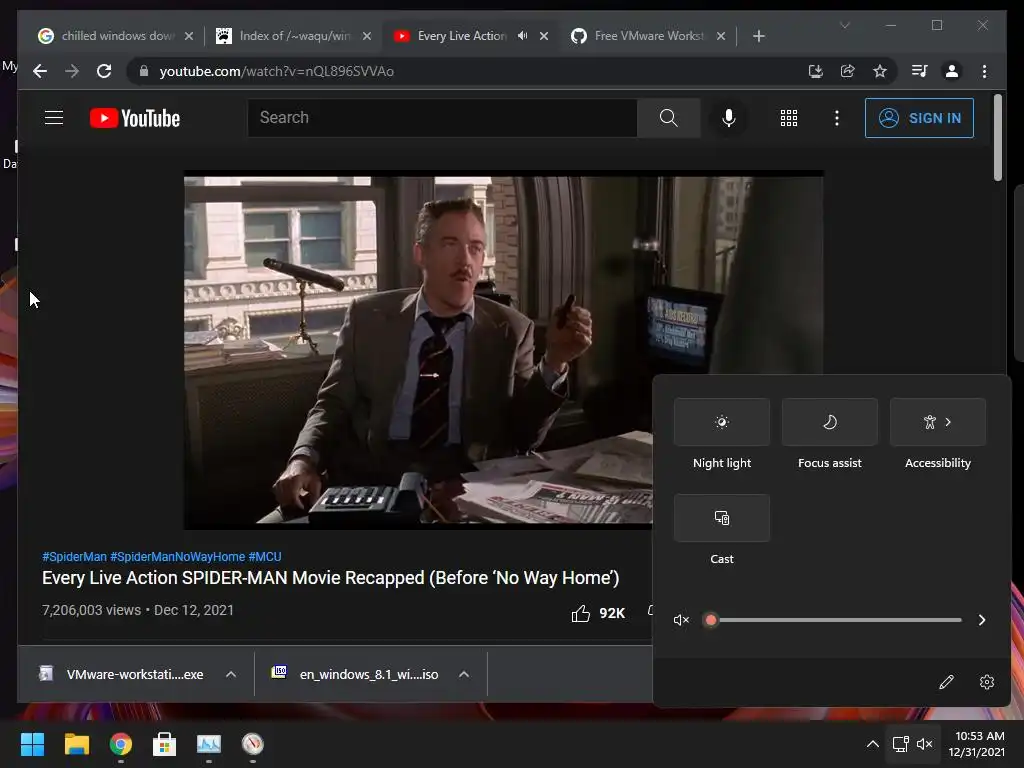This screenshot has height=768, width=1024.
Task: Open the #MCU hashtag link
Action: click(265, 556)
